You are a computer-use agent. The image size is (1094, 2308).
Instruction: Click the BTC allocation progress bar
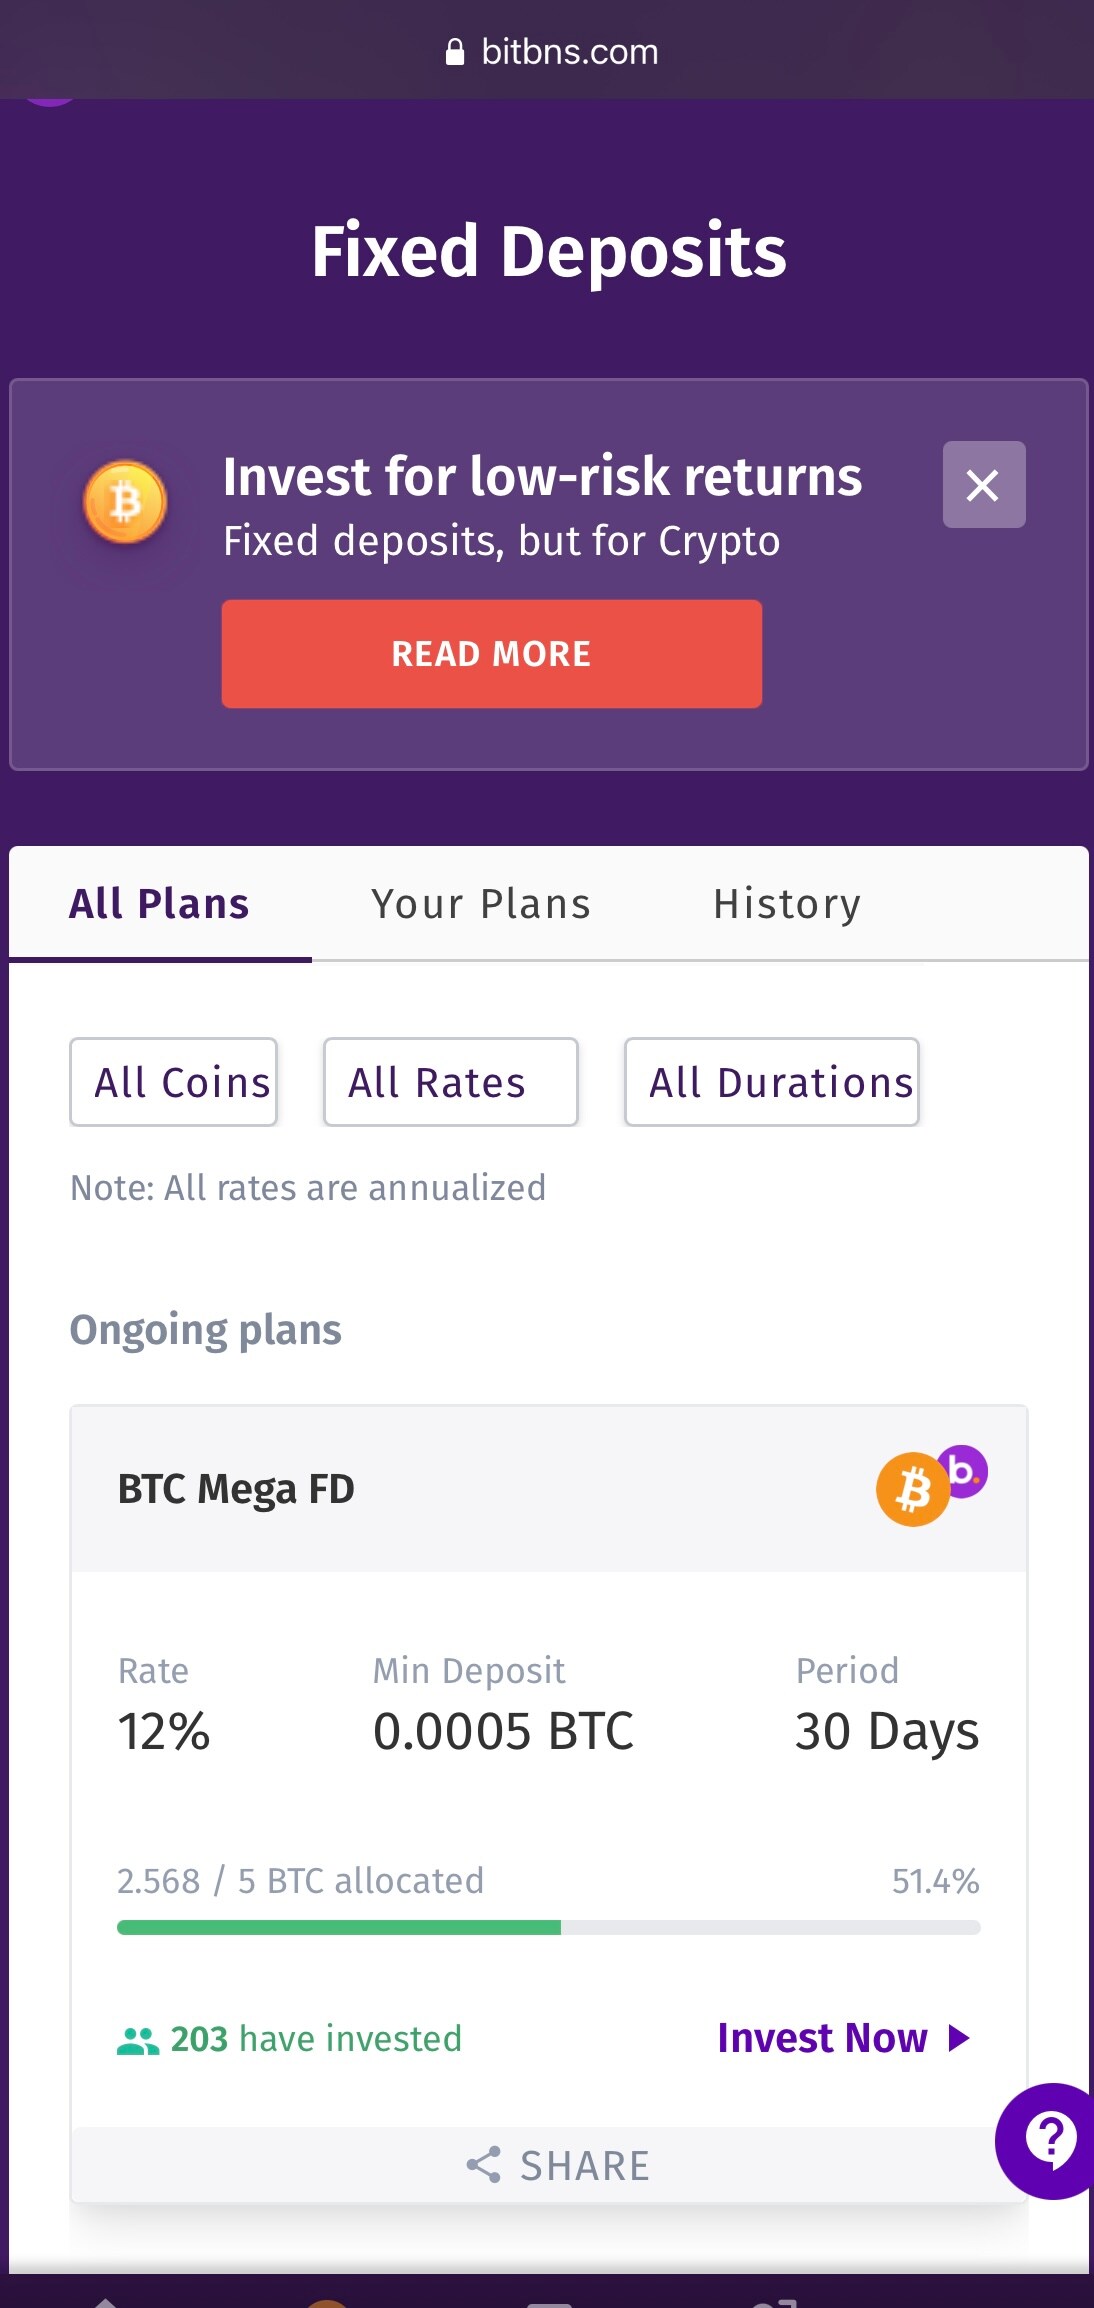(548, 1927)
